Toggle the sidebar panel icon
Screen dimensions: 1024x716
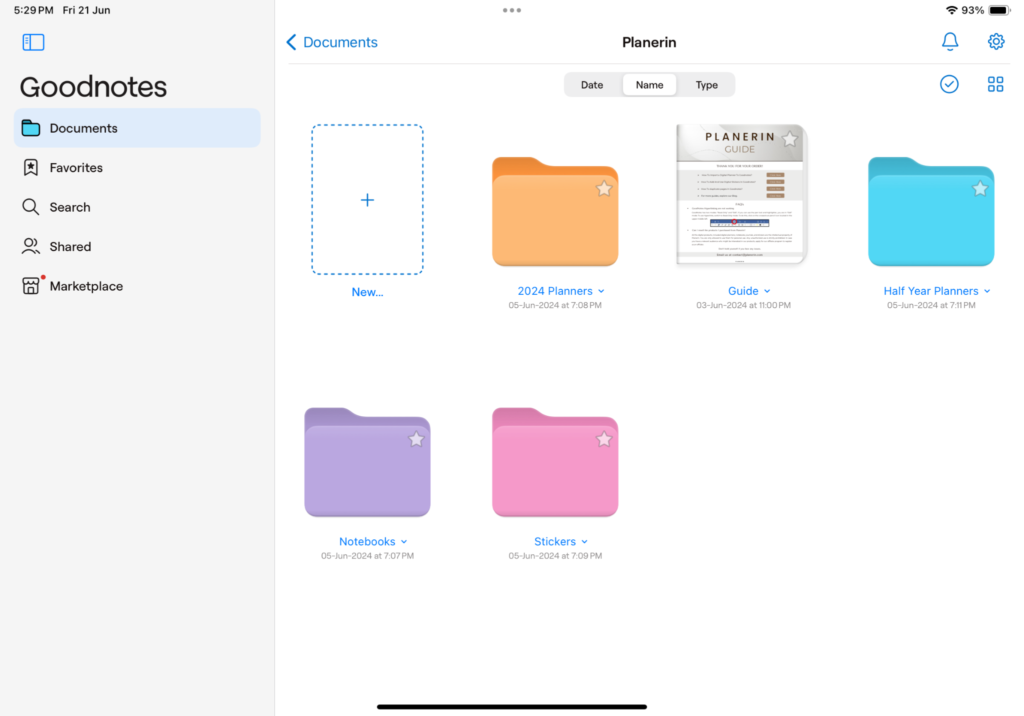[x=33, y=42]
